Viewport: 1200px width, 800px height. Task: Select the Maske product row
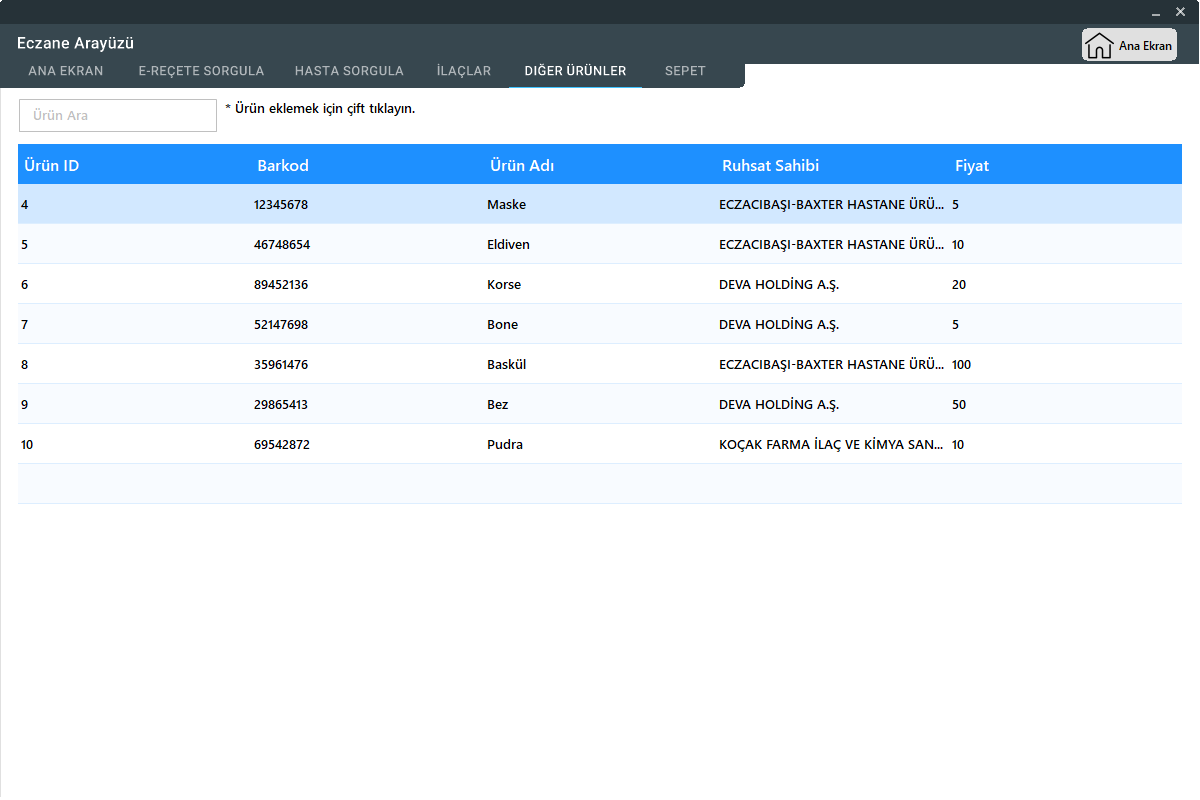pos(506,205)
